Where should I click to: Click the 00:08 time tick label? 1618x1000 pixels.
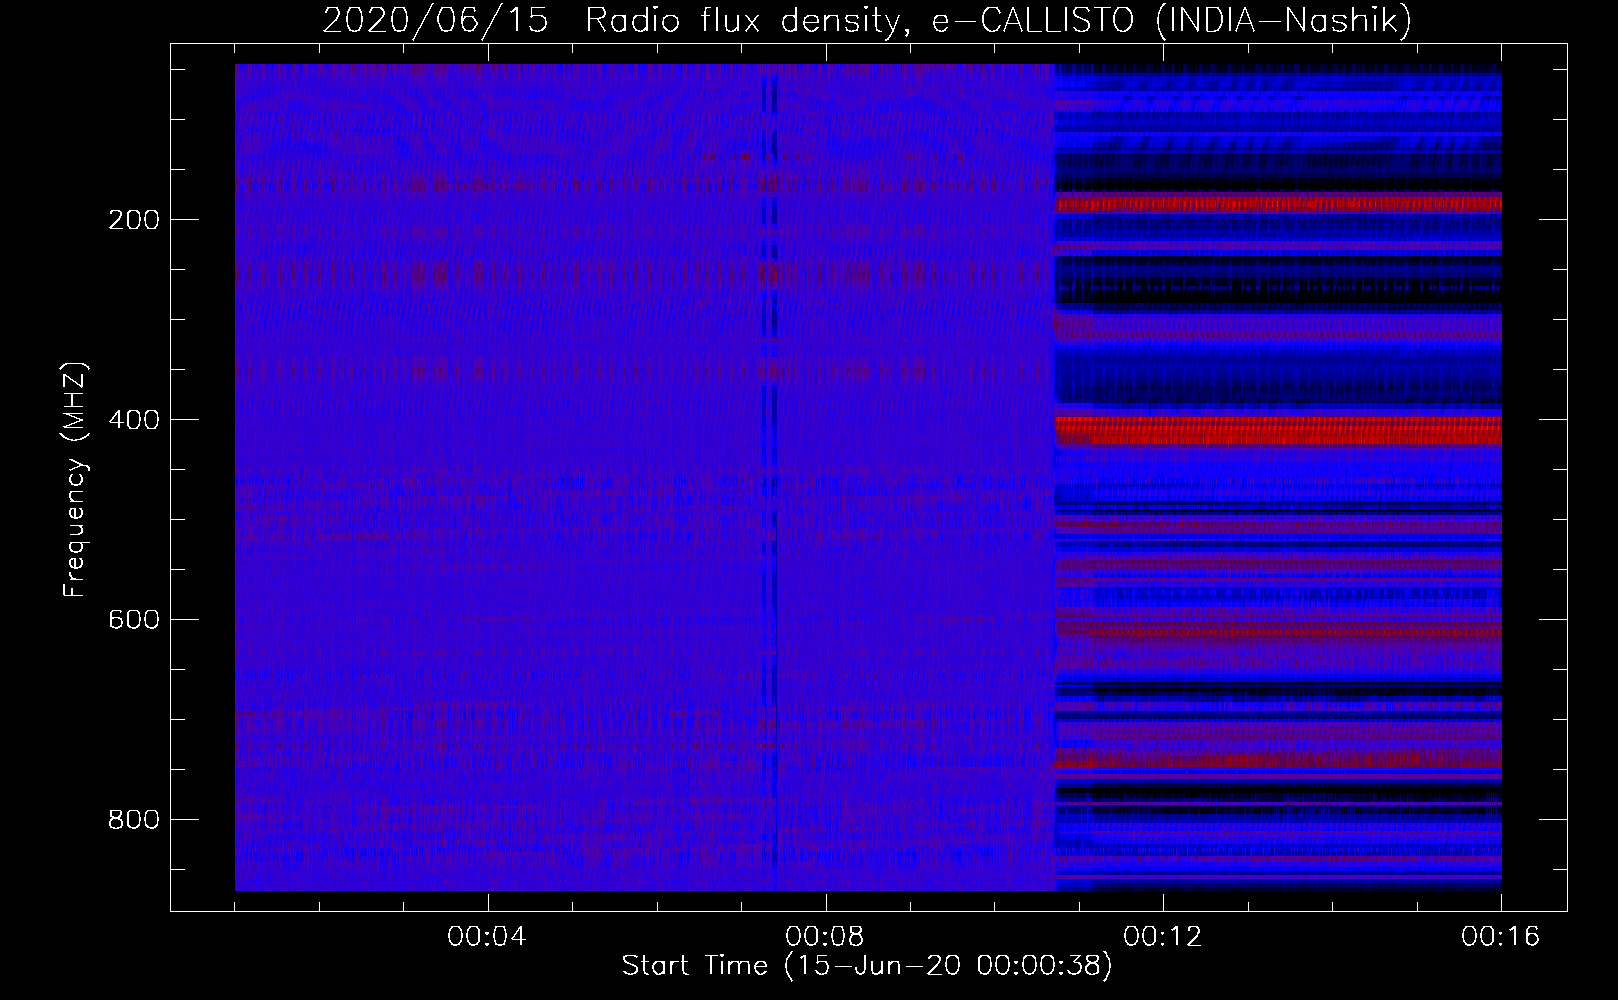coord(825,937)
